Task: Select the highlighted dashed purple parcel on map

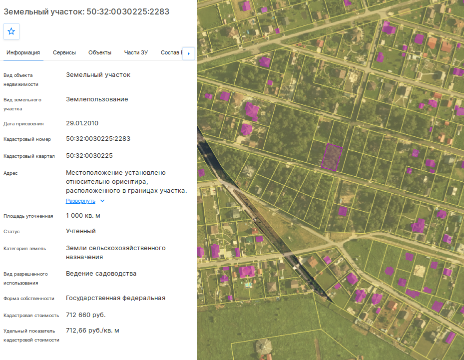Action: 332,157
